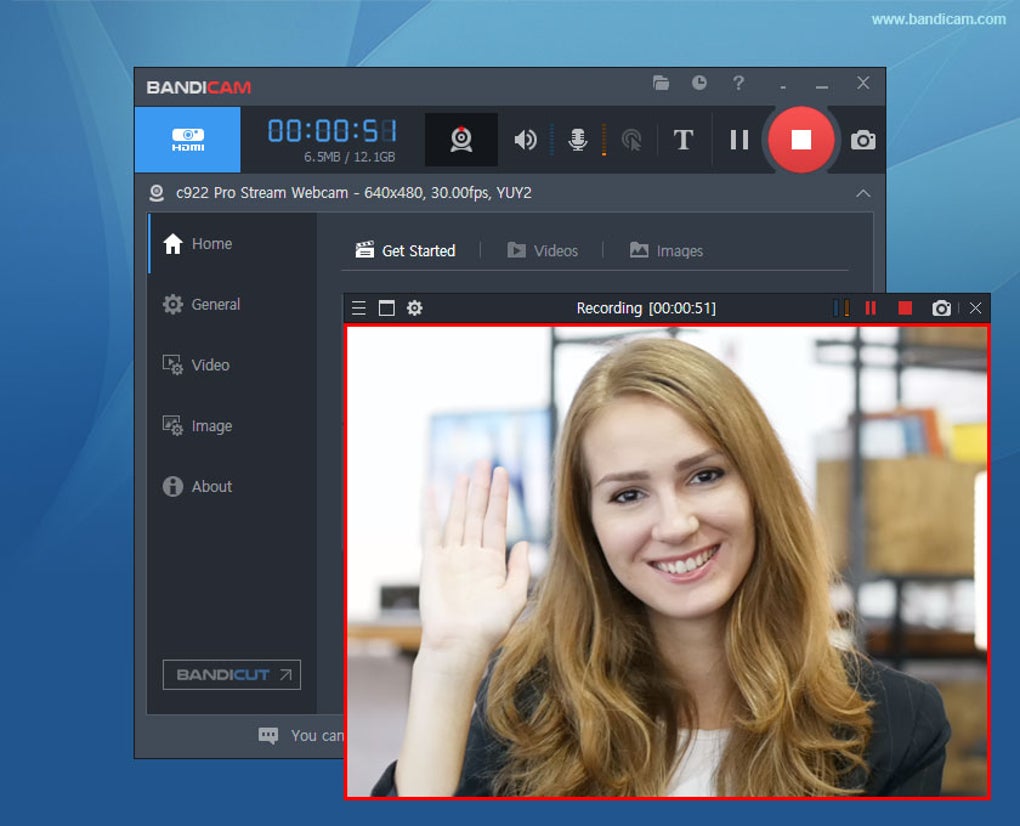Open the hamburger menu in the Recording window
1020x826 pixels.
pos(359,308)
